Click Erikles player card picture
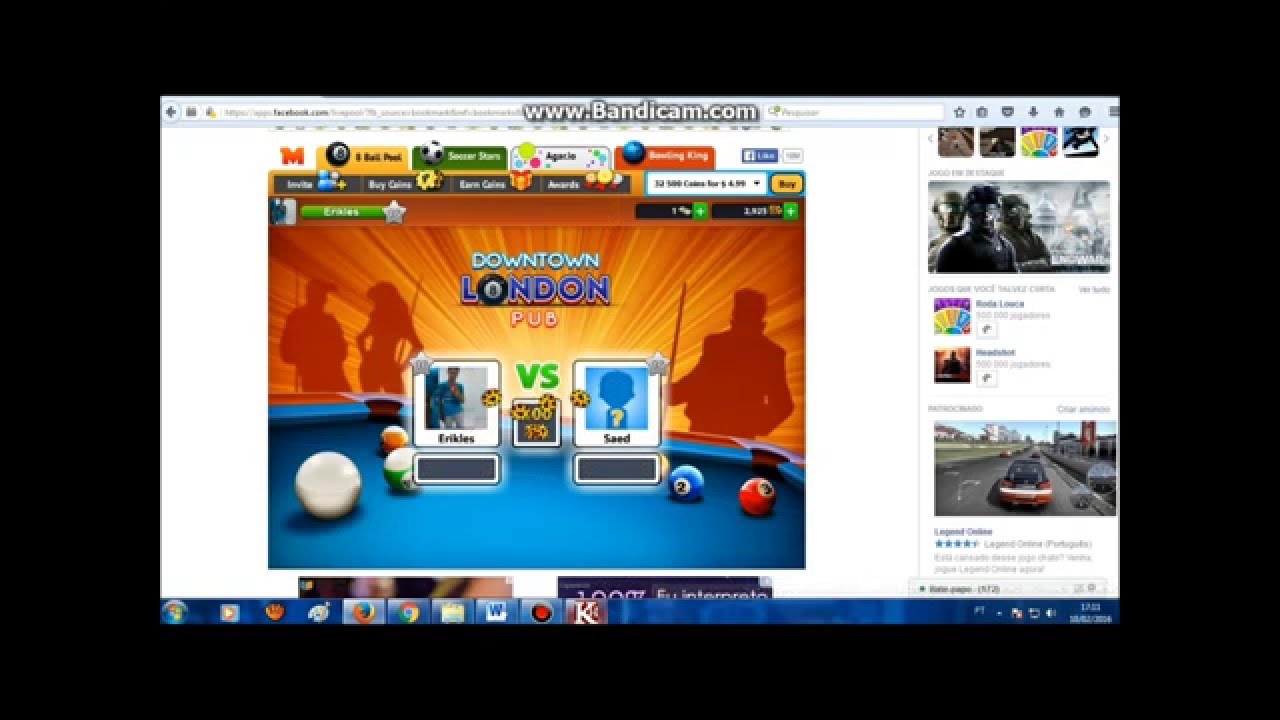Viewport: 1280px width, 720px height. (456, 398)
